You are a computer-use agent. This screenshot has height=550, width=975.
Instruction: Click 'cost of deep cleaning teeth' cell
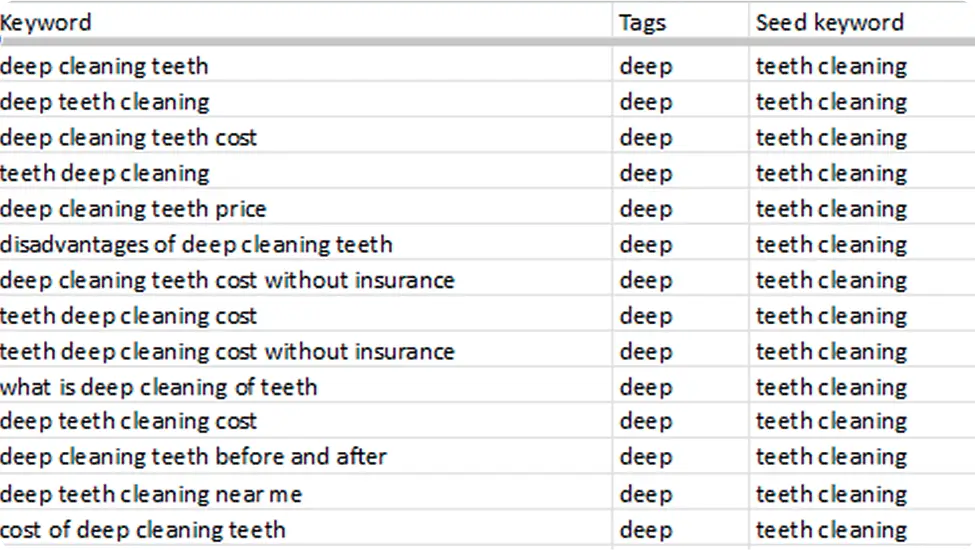point(306,528)
